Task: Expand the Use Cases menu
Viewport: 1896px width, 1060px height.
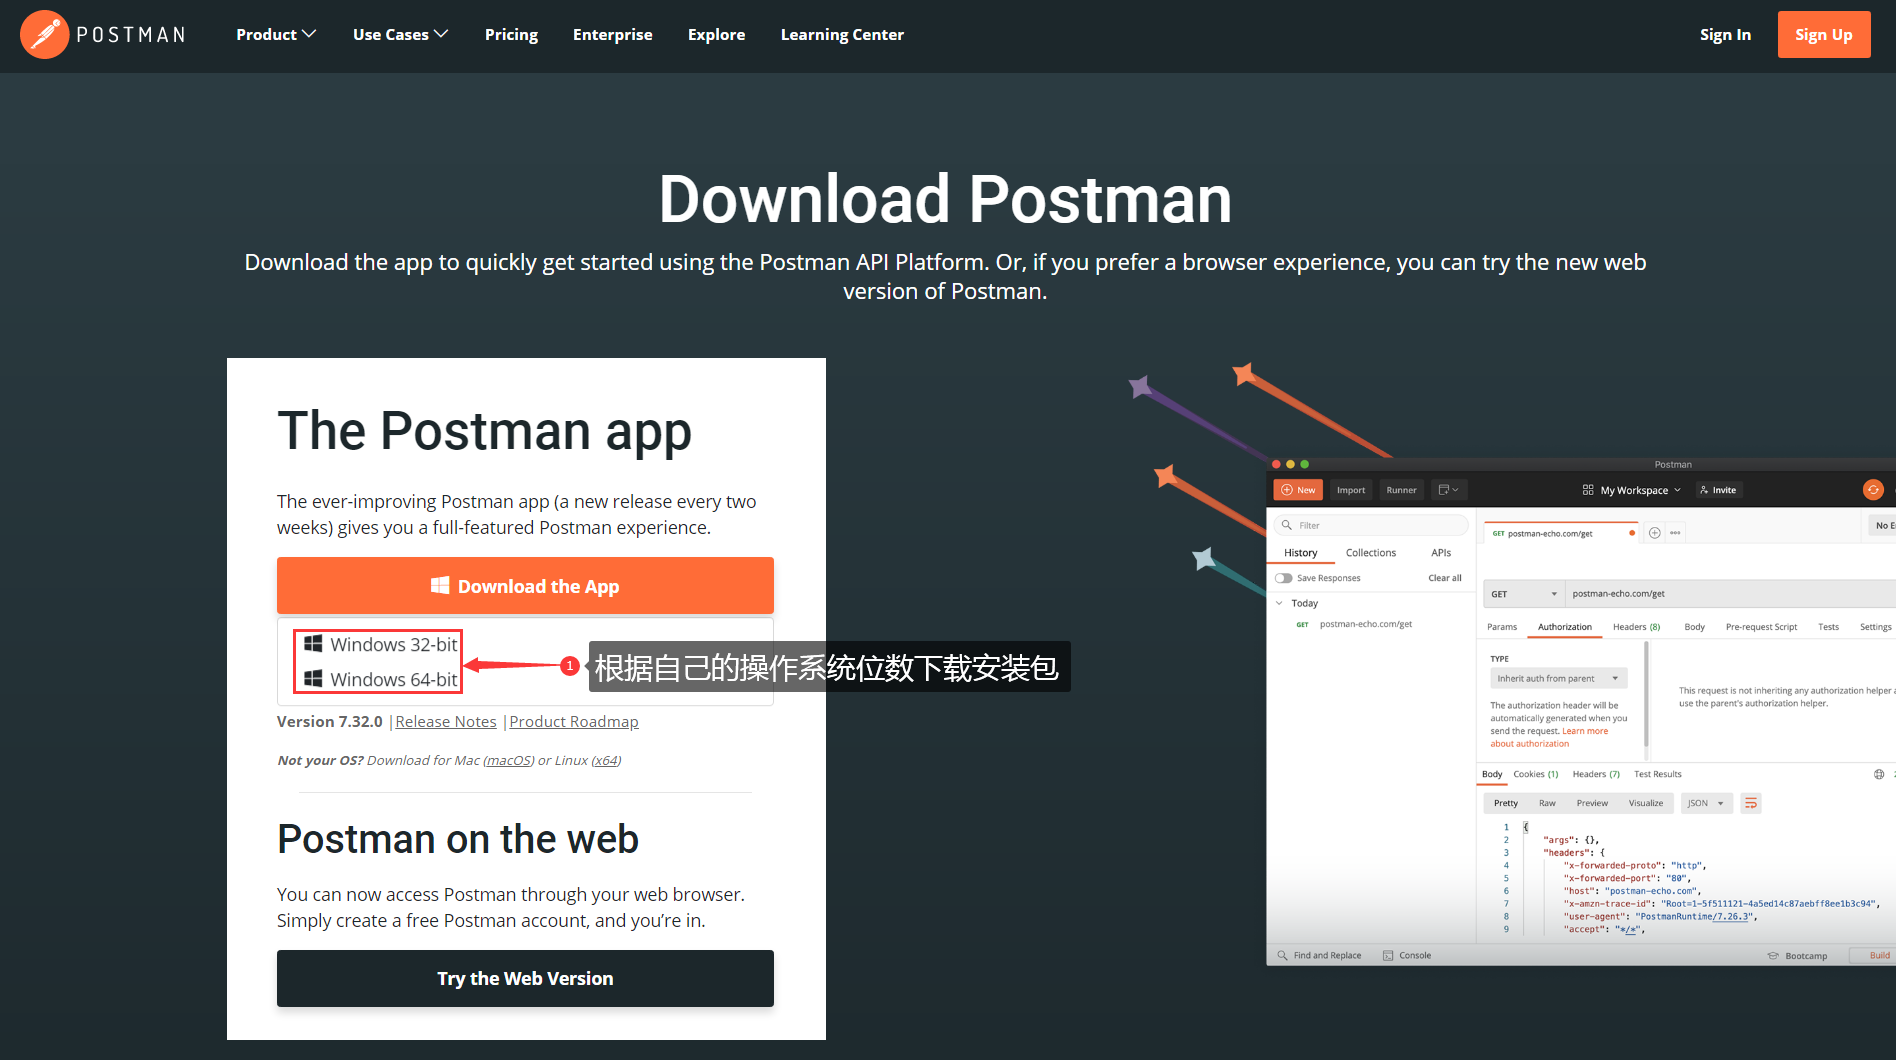Action: coord(400,34)
